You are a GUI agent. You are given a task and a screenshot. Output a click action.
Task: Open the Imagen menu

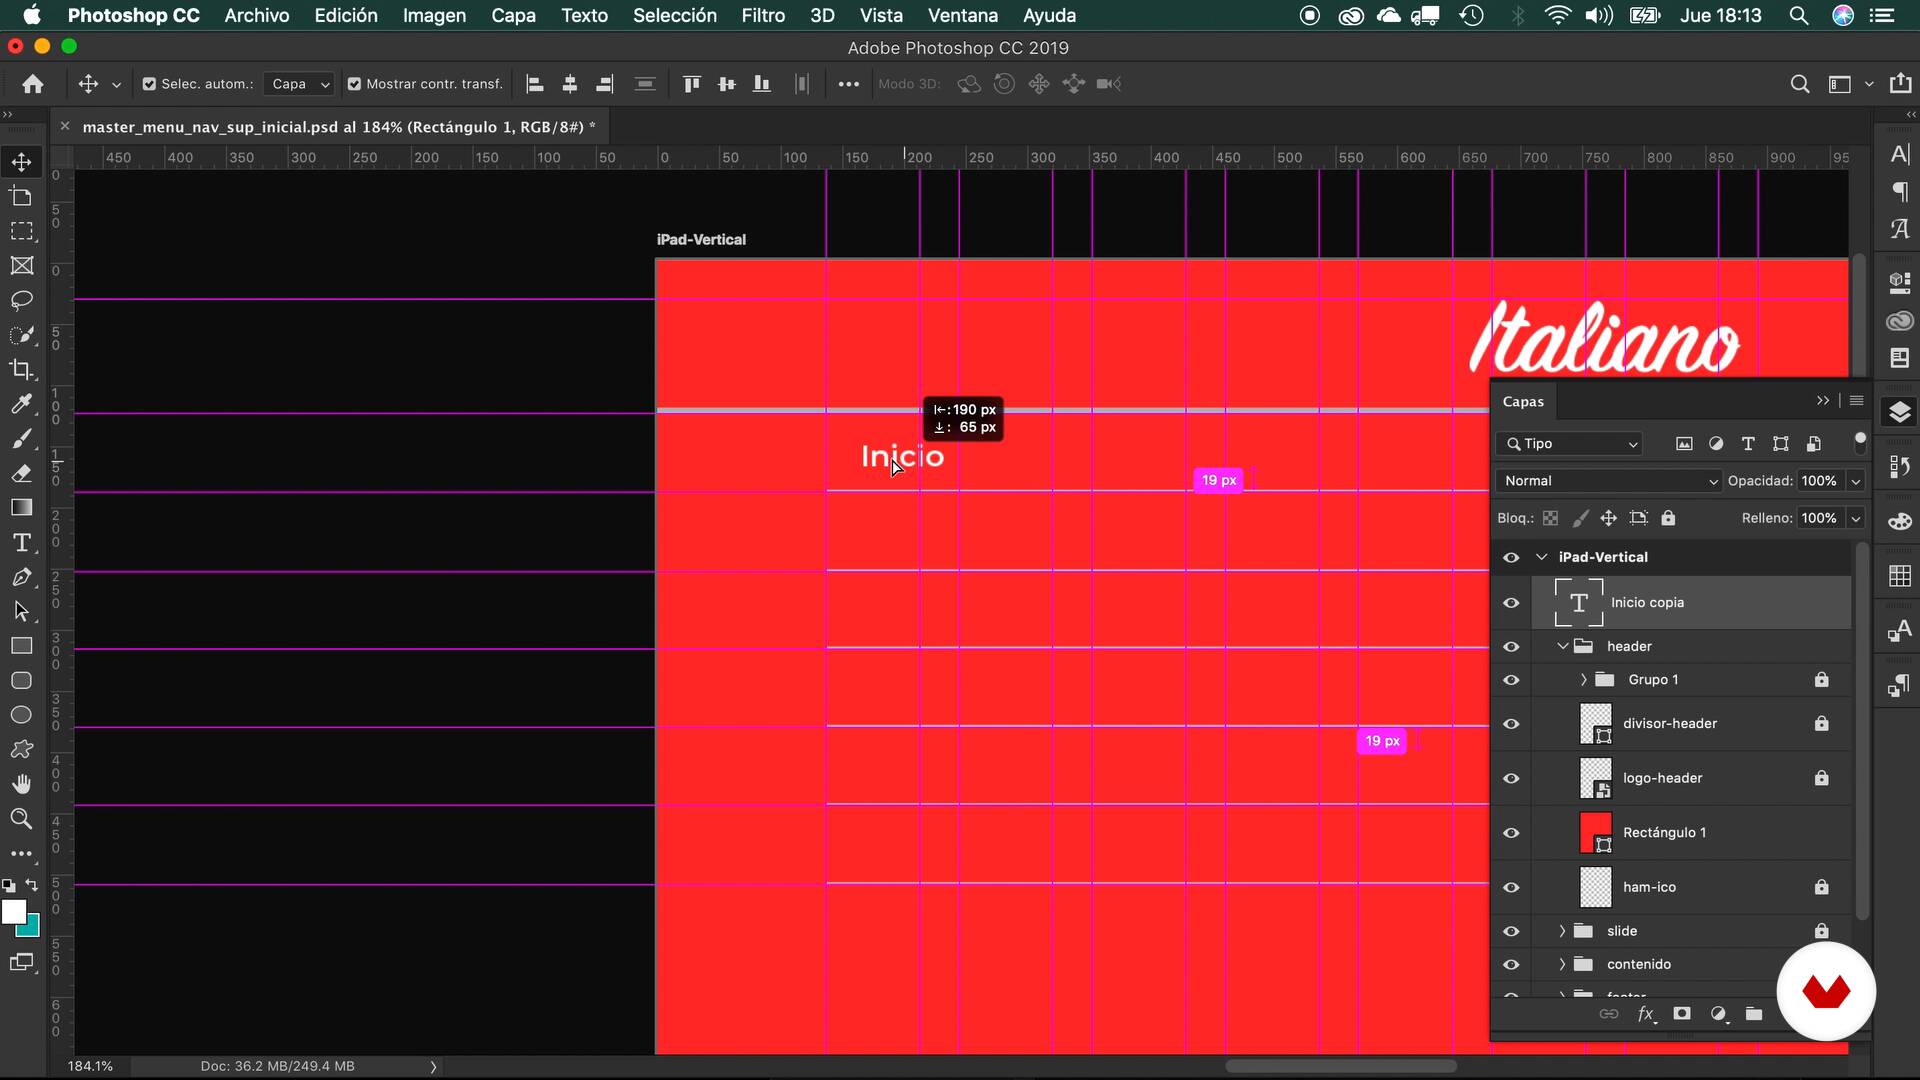coord(434,15)
